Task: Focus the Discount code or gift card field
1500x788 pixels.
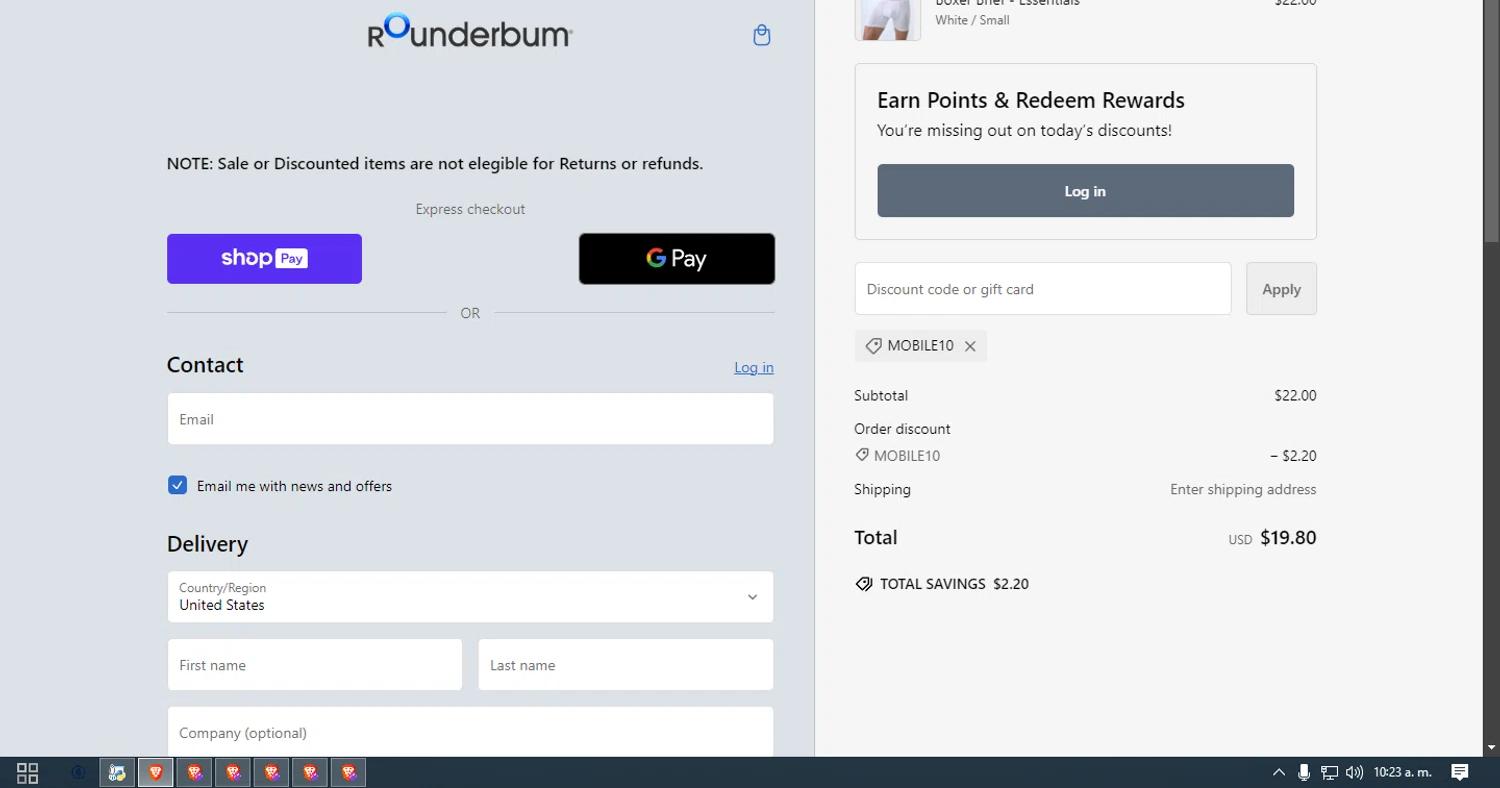Action: 1043,289
